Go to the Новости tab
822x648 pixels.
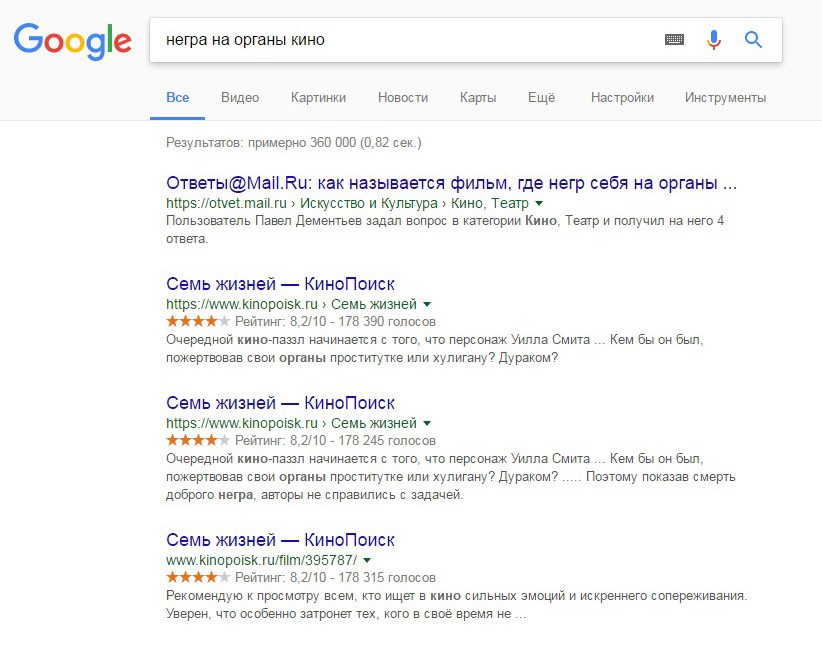click(403, 97)
